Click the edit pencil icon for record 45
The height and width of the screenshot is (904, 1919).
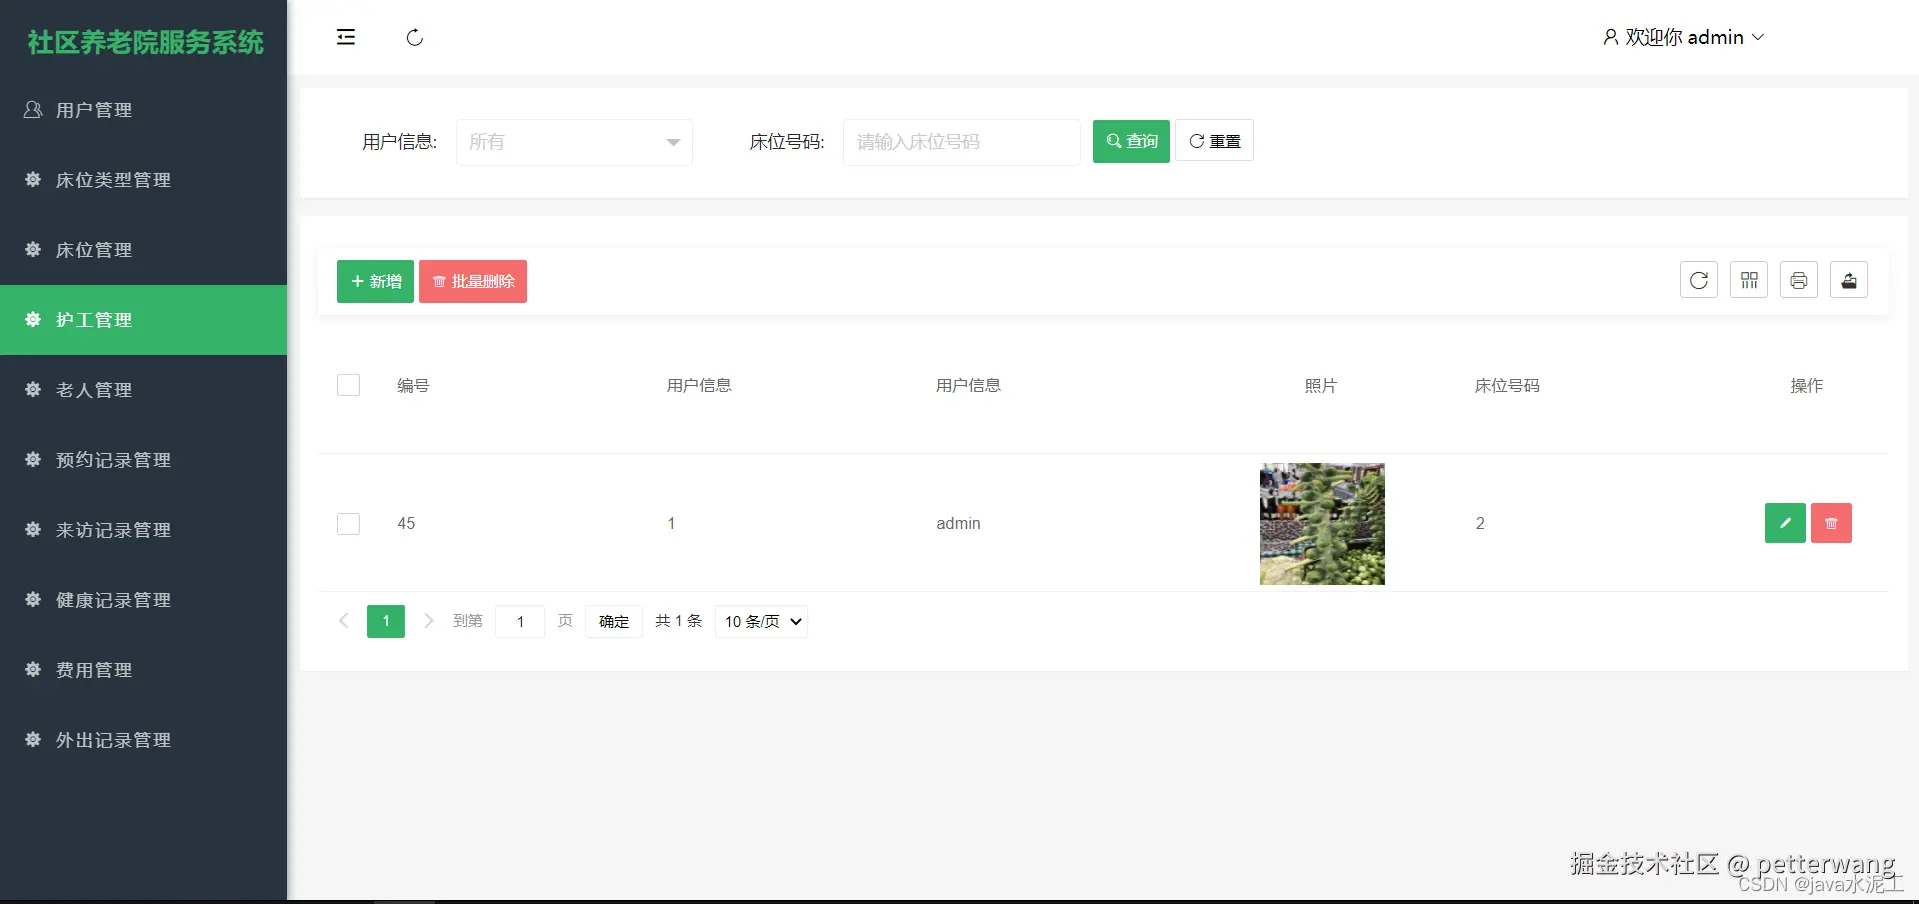[x=1784, y=523]
